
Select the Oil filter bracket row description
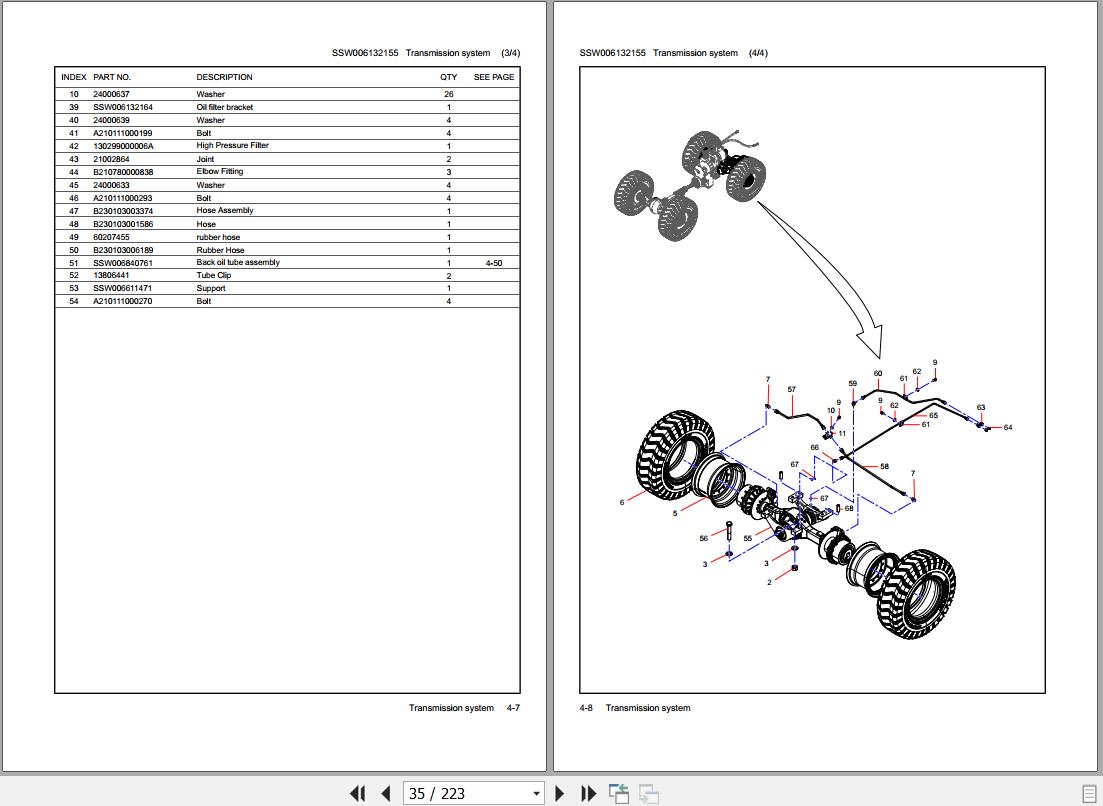click(225, 107)
